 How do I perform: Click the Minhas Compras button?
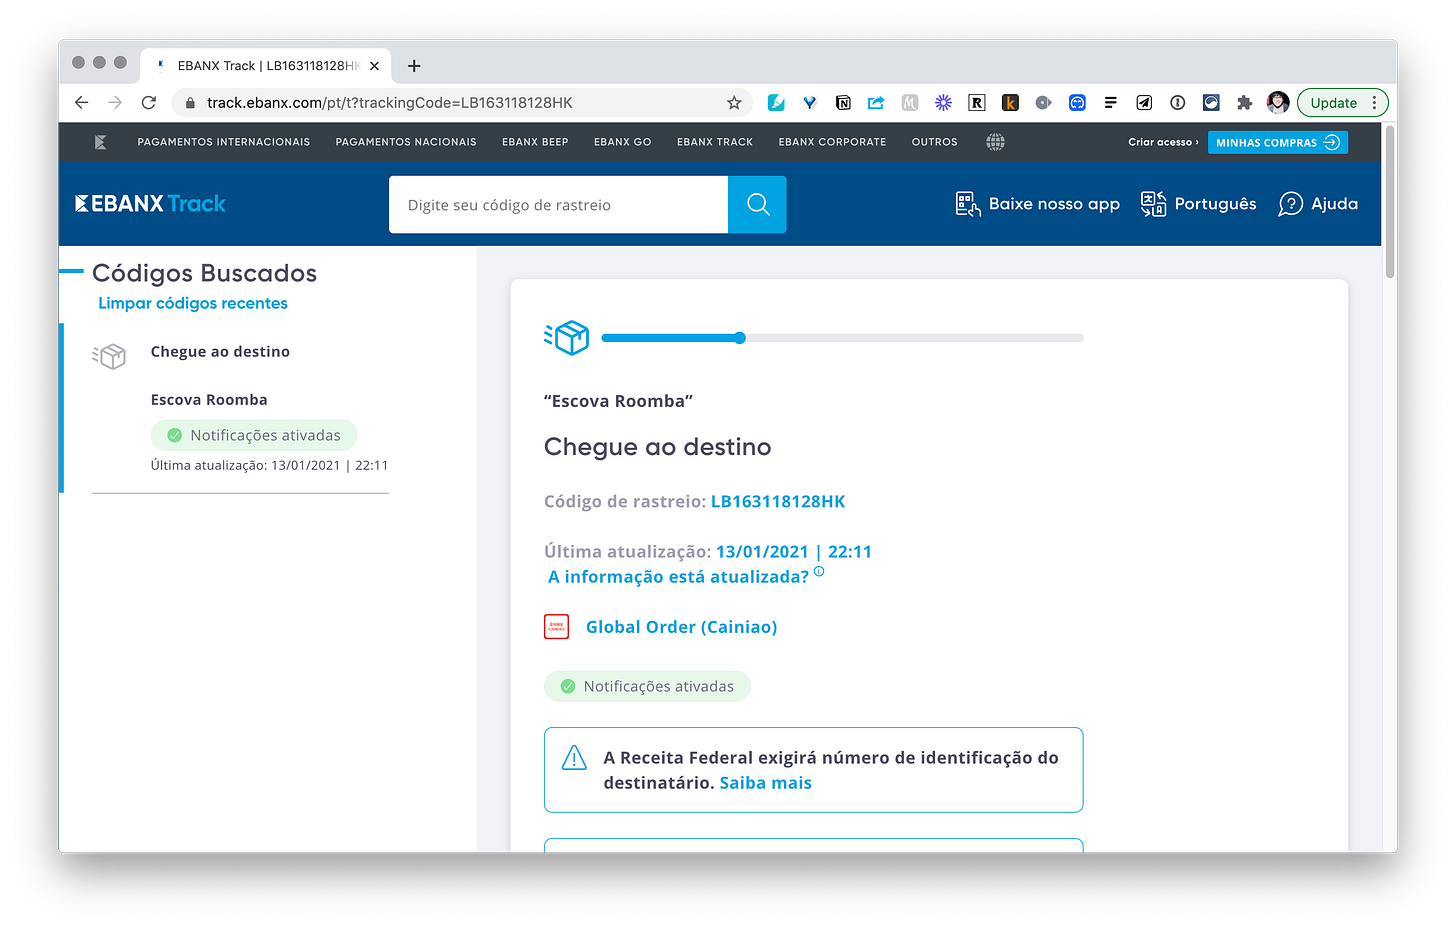(x=1277, y=142)
